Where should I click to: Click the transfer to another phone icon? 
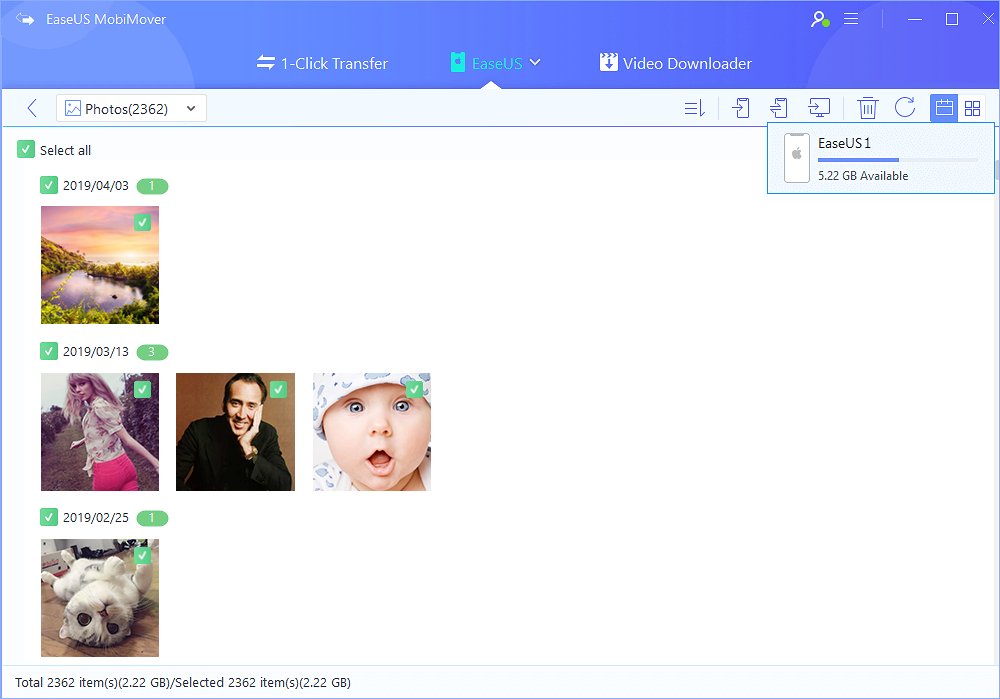point(779,108)
